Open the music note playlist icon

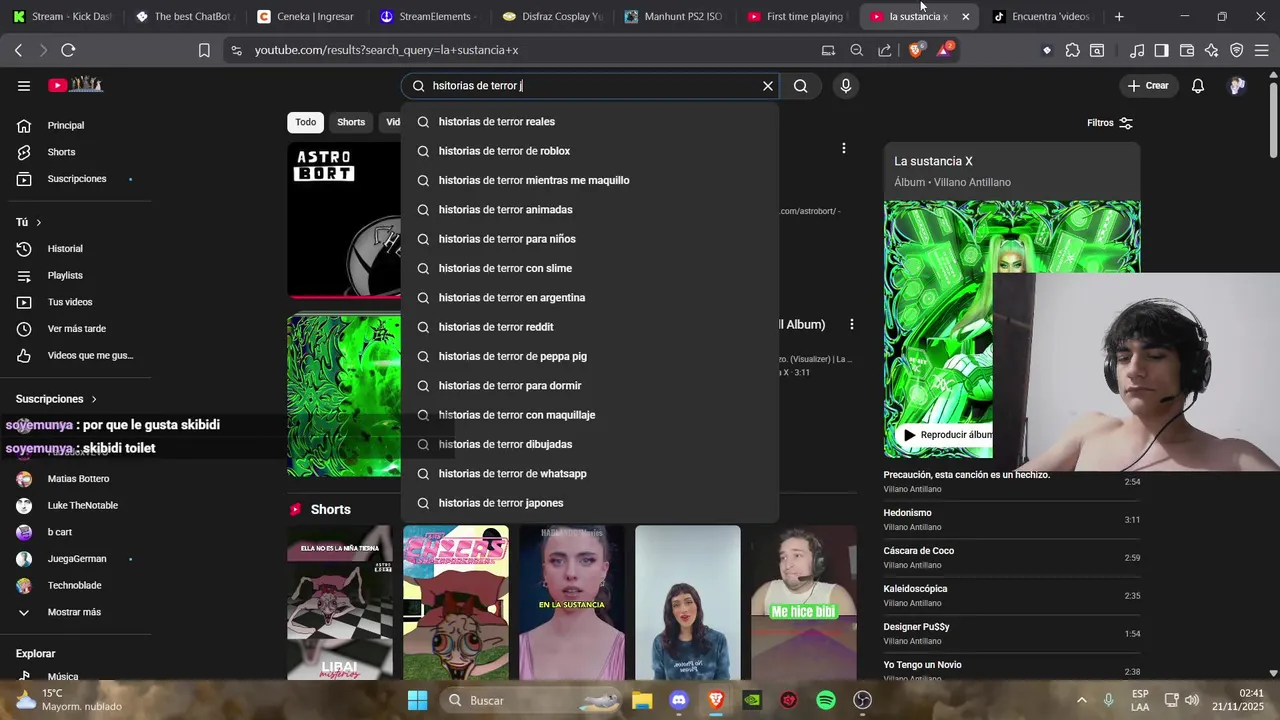tap(1137, 50)
